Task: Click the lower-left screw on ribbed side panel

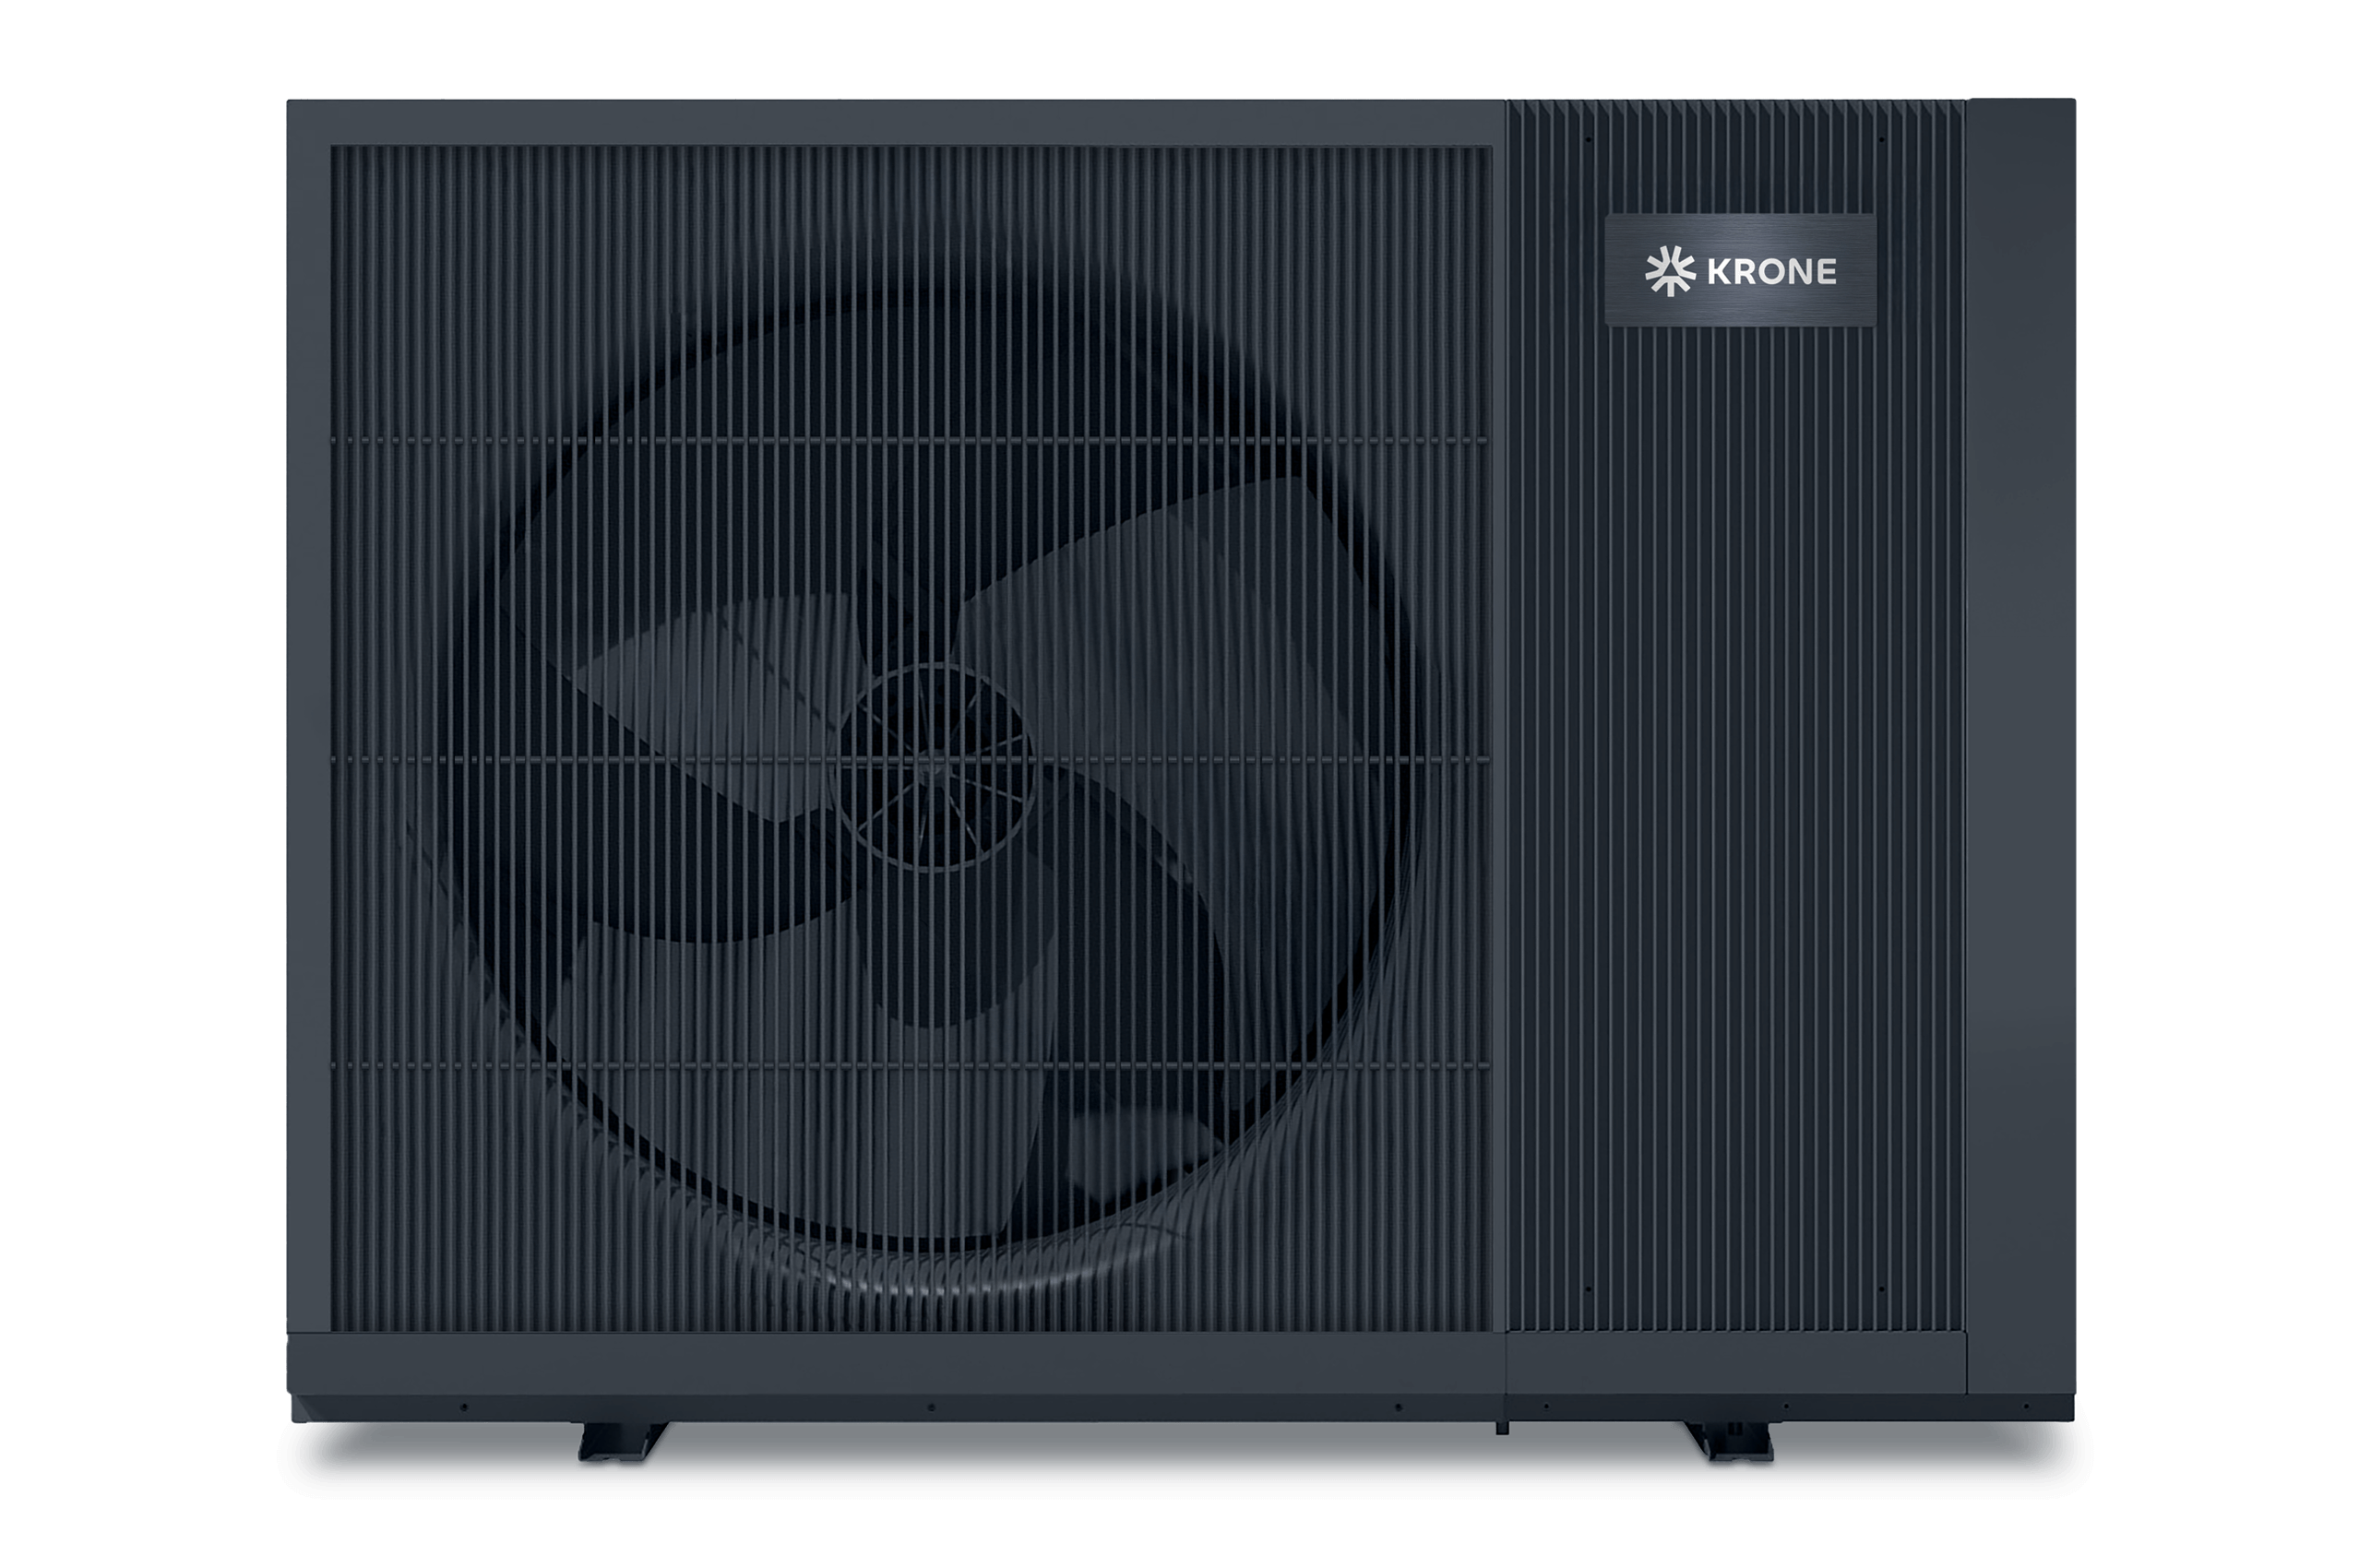Action: coord(1588,1289)
